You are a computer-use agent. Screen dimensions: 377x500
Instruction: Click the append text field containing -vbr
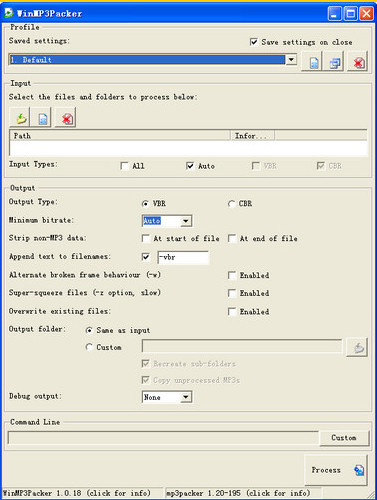click(183, 257)
